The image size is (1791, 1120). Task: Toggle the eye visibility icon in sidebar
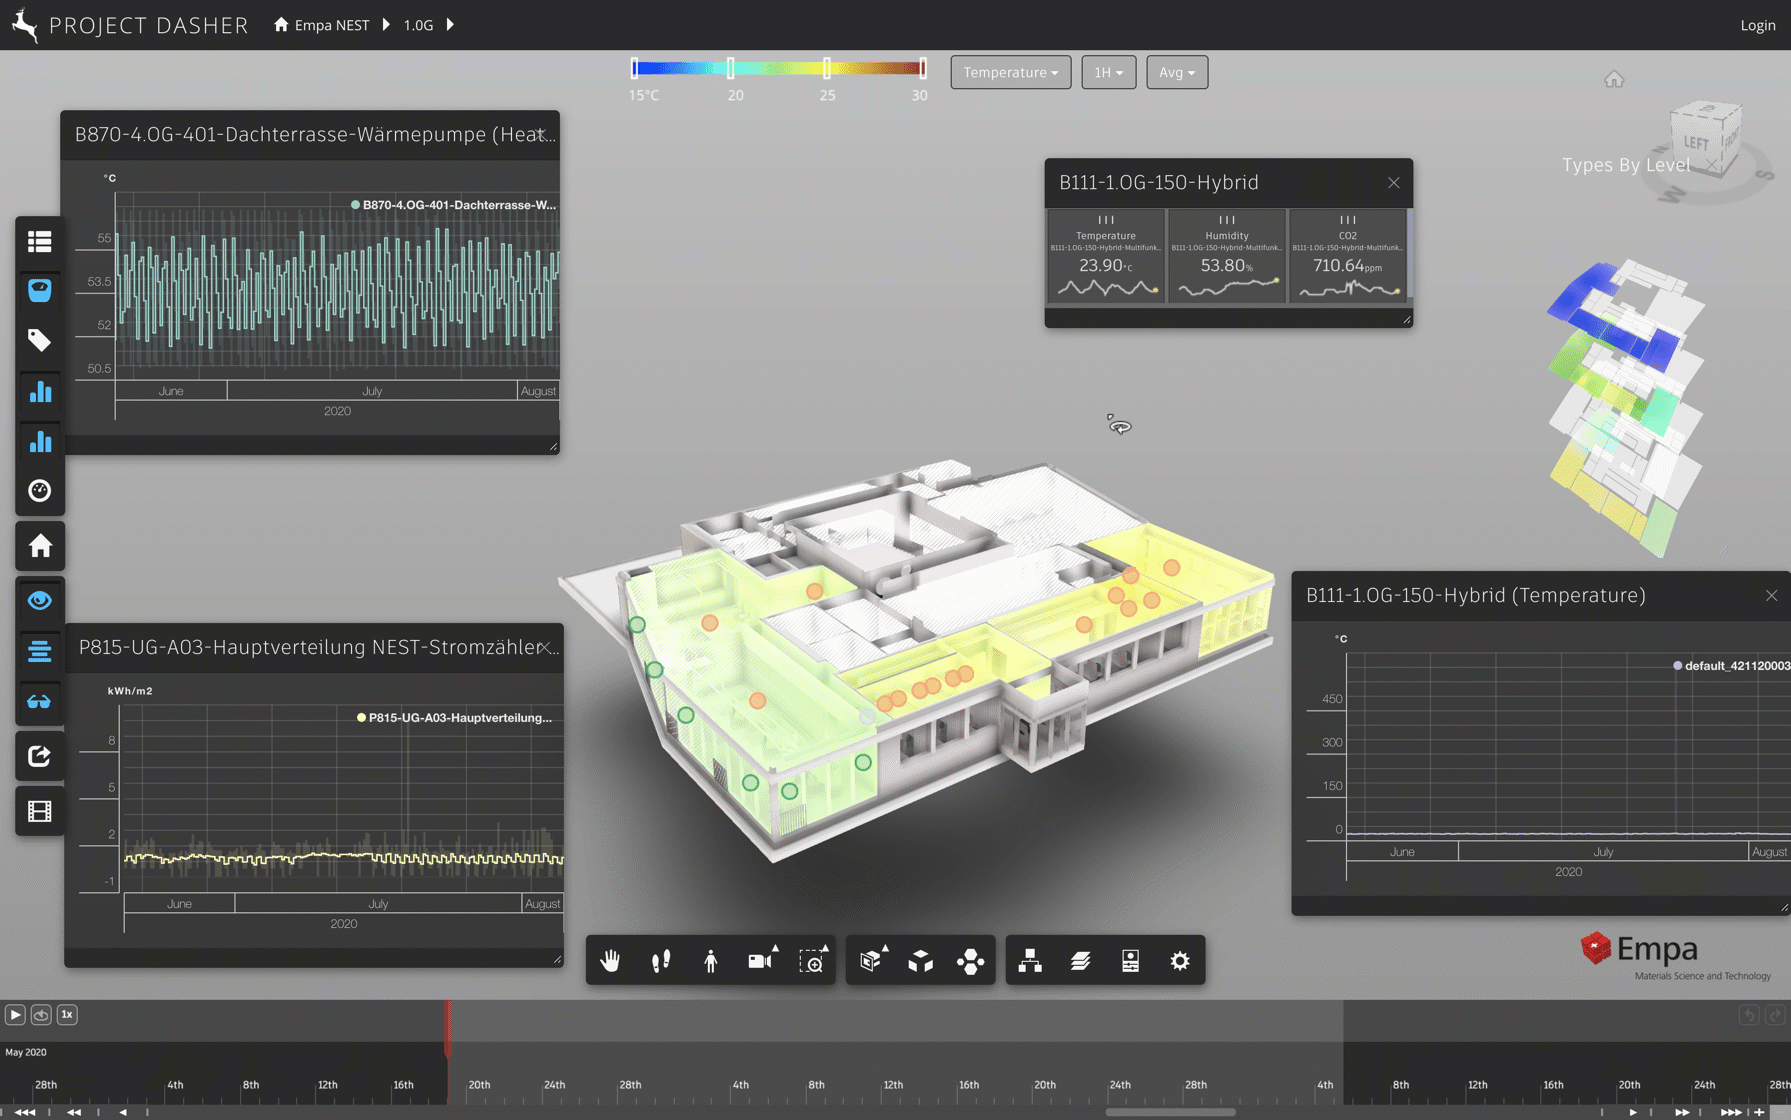pos(40,601)
